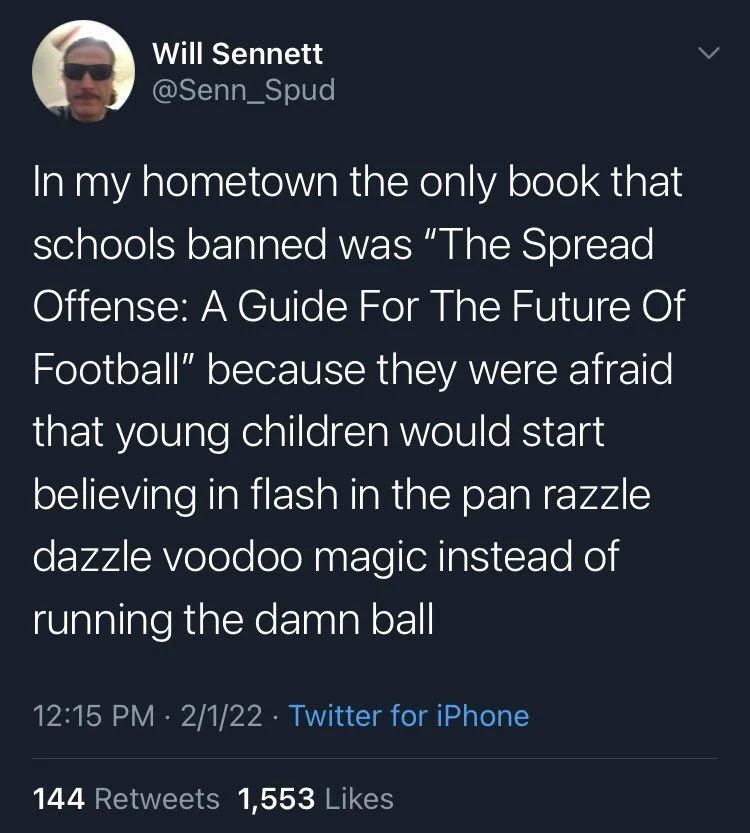Open Will Sennett's profile picture

[x=85, y=70]
